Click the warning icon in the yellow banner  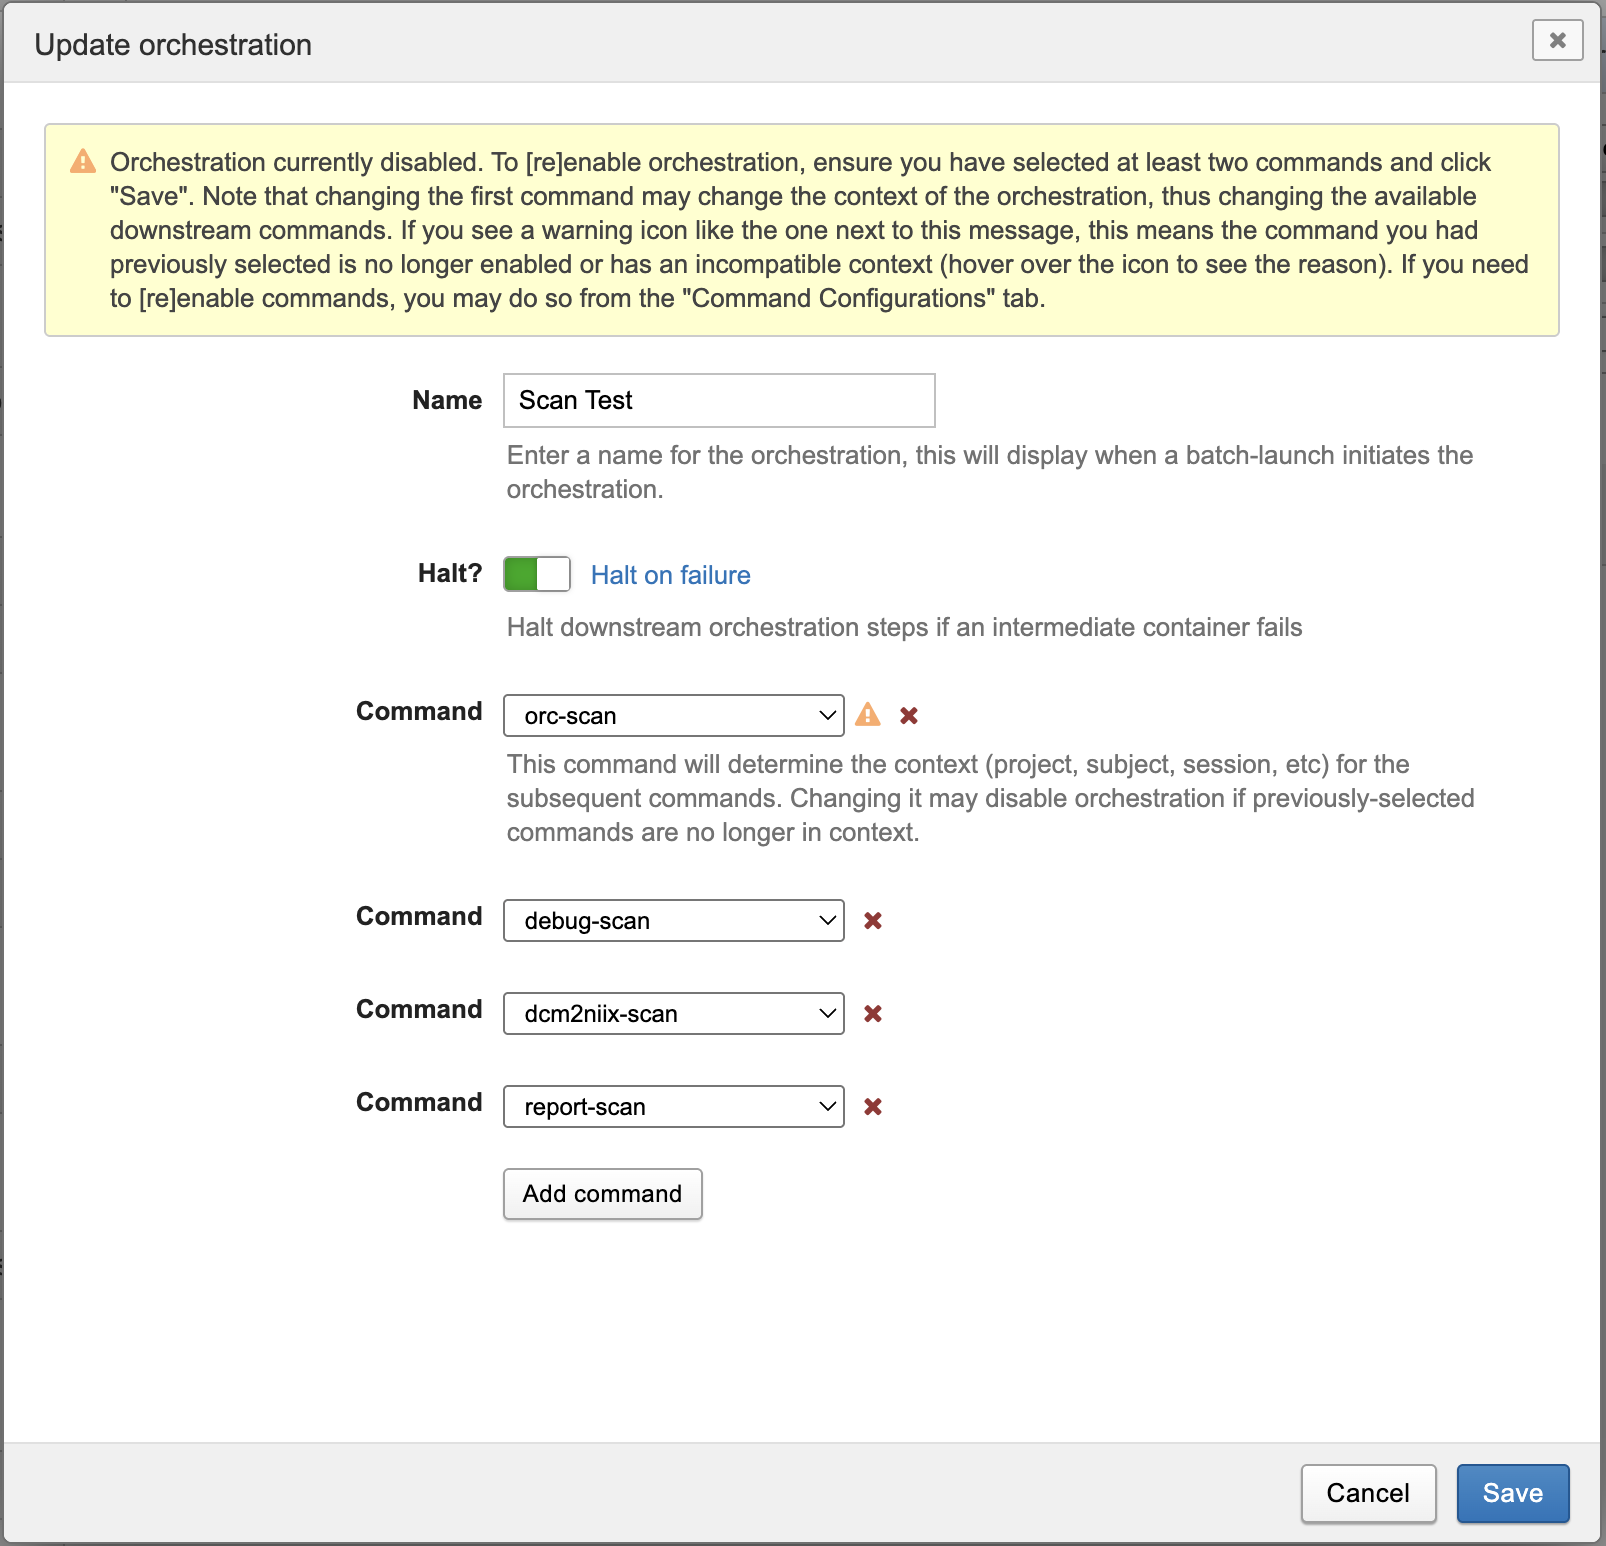pyautogui.click(x=83, y=161)
